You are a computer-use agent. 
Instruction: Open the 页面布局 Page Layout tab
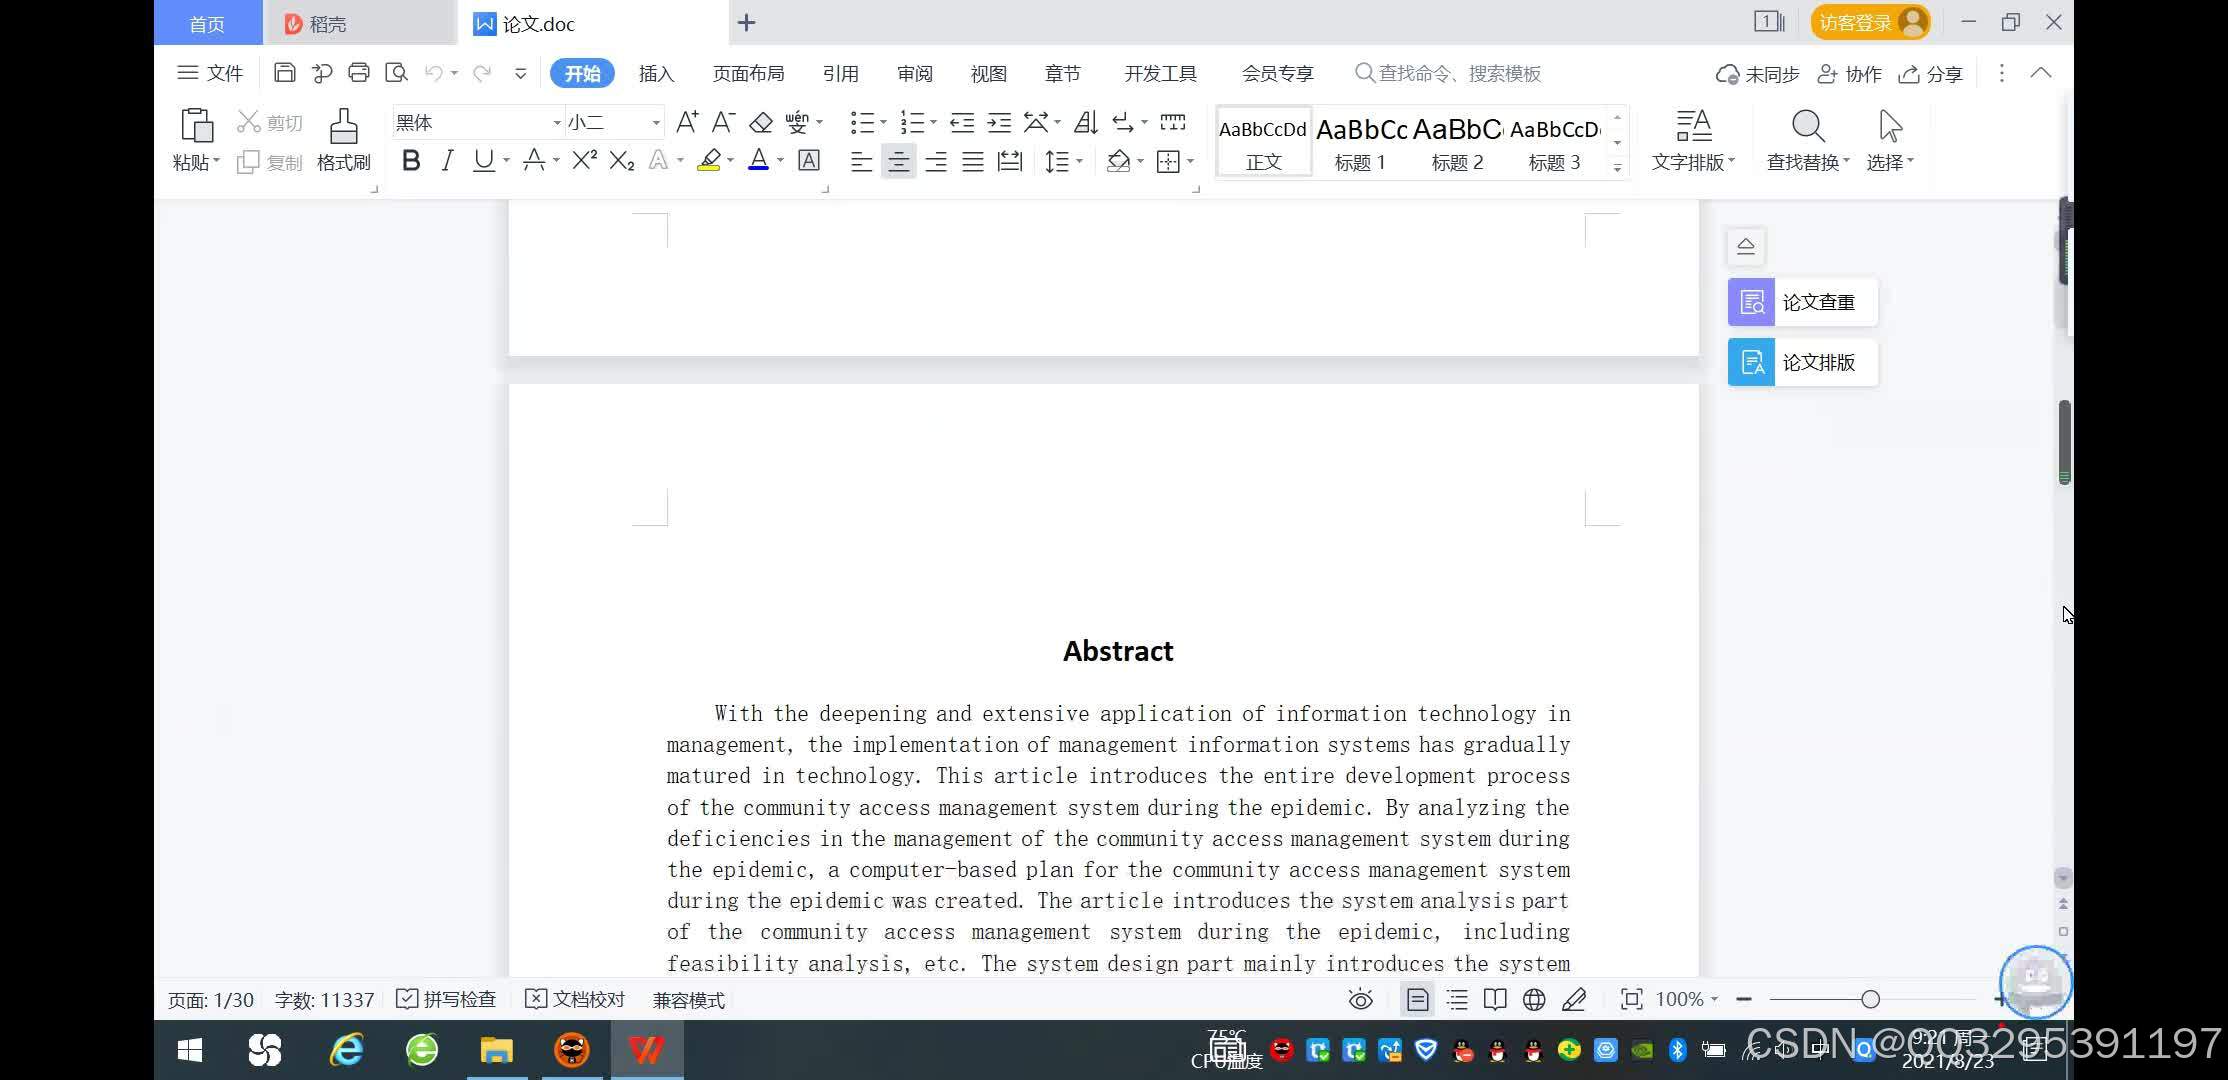(748, 74)
